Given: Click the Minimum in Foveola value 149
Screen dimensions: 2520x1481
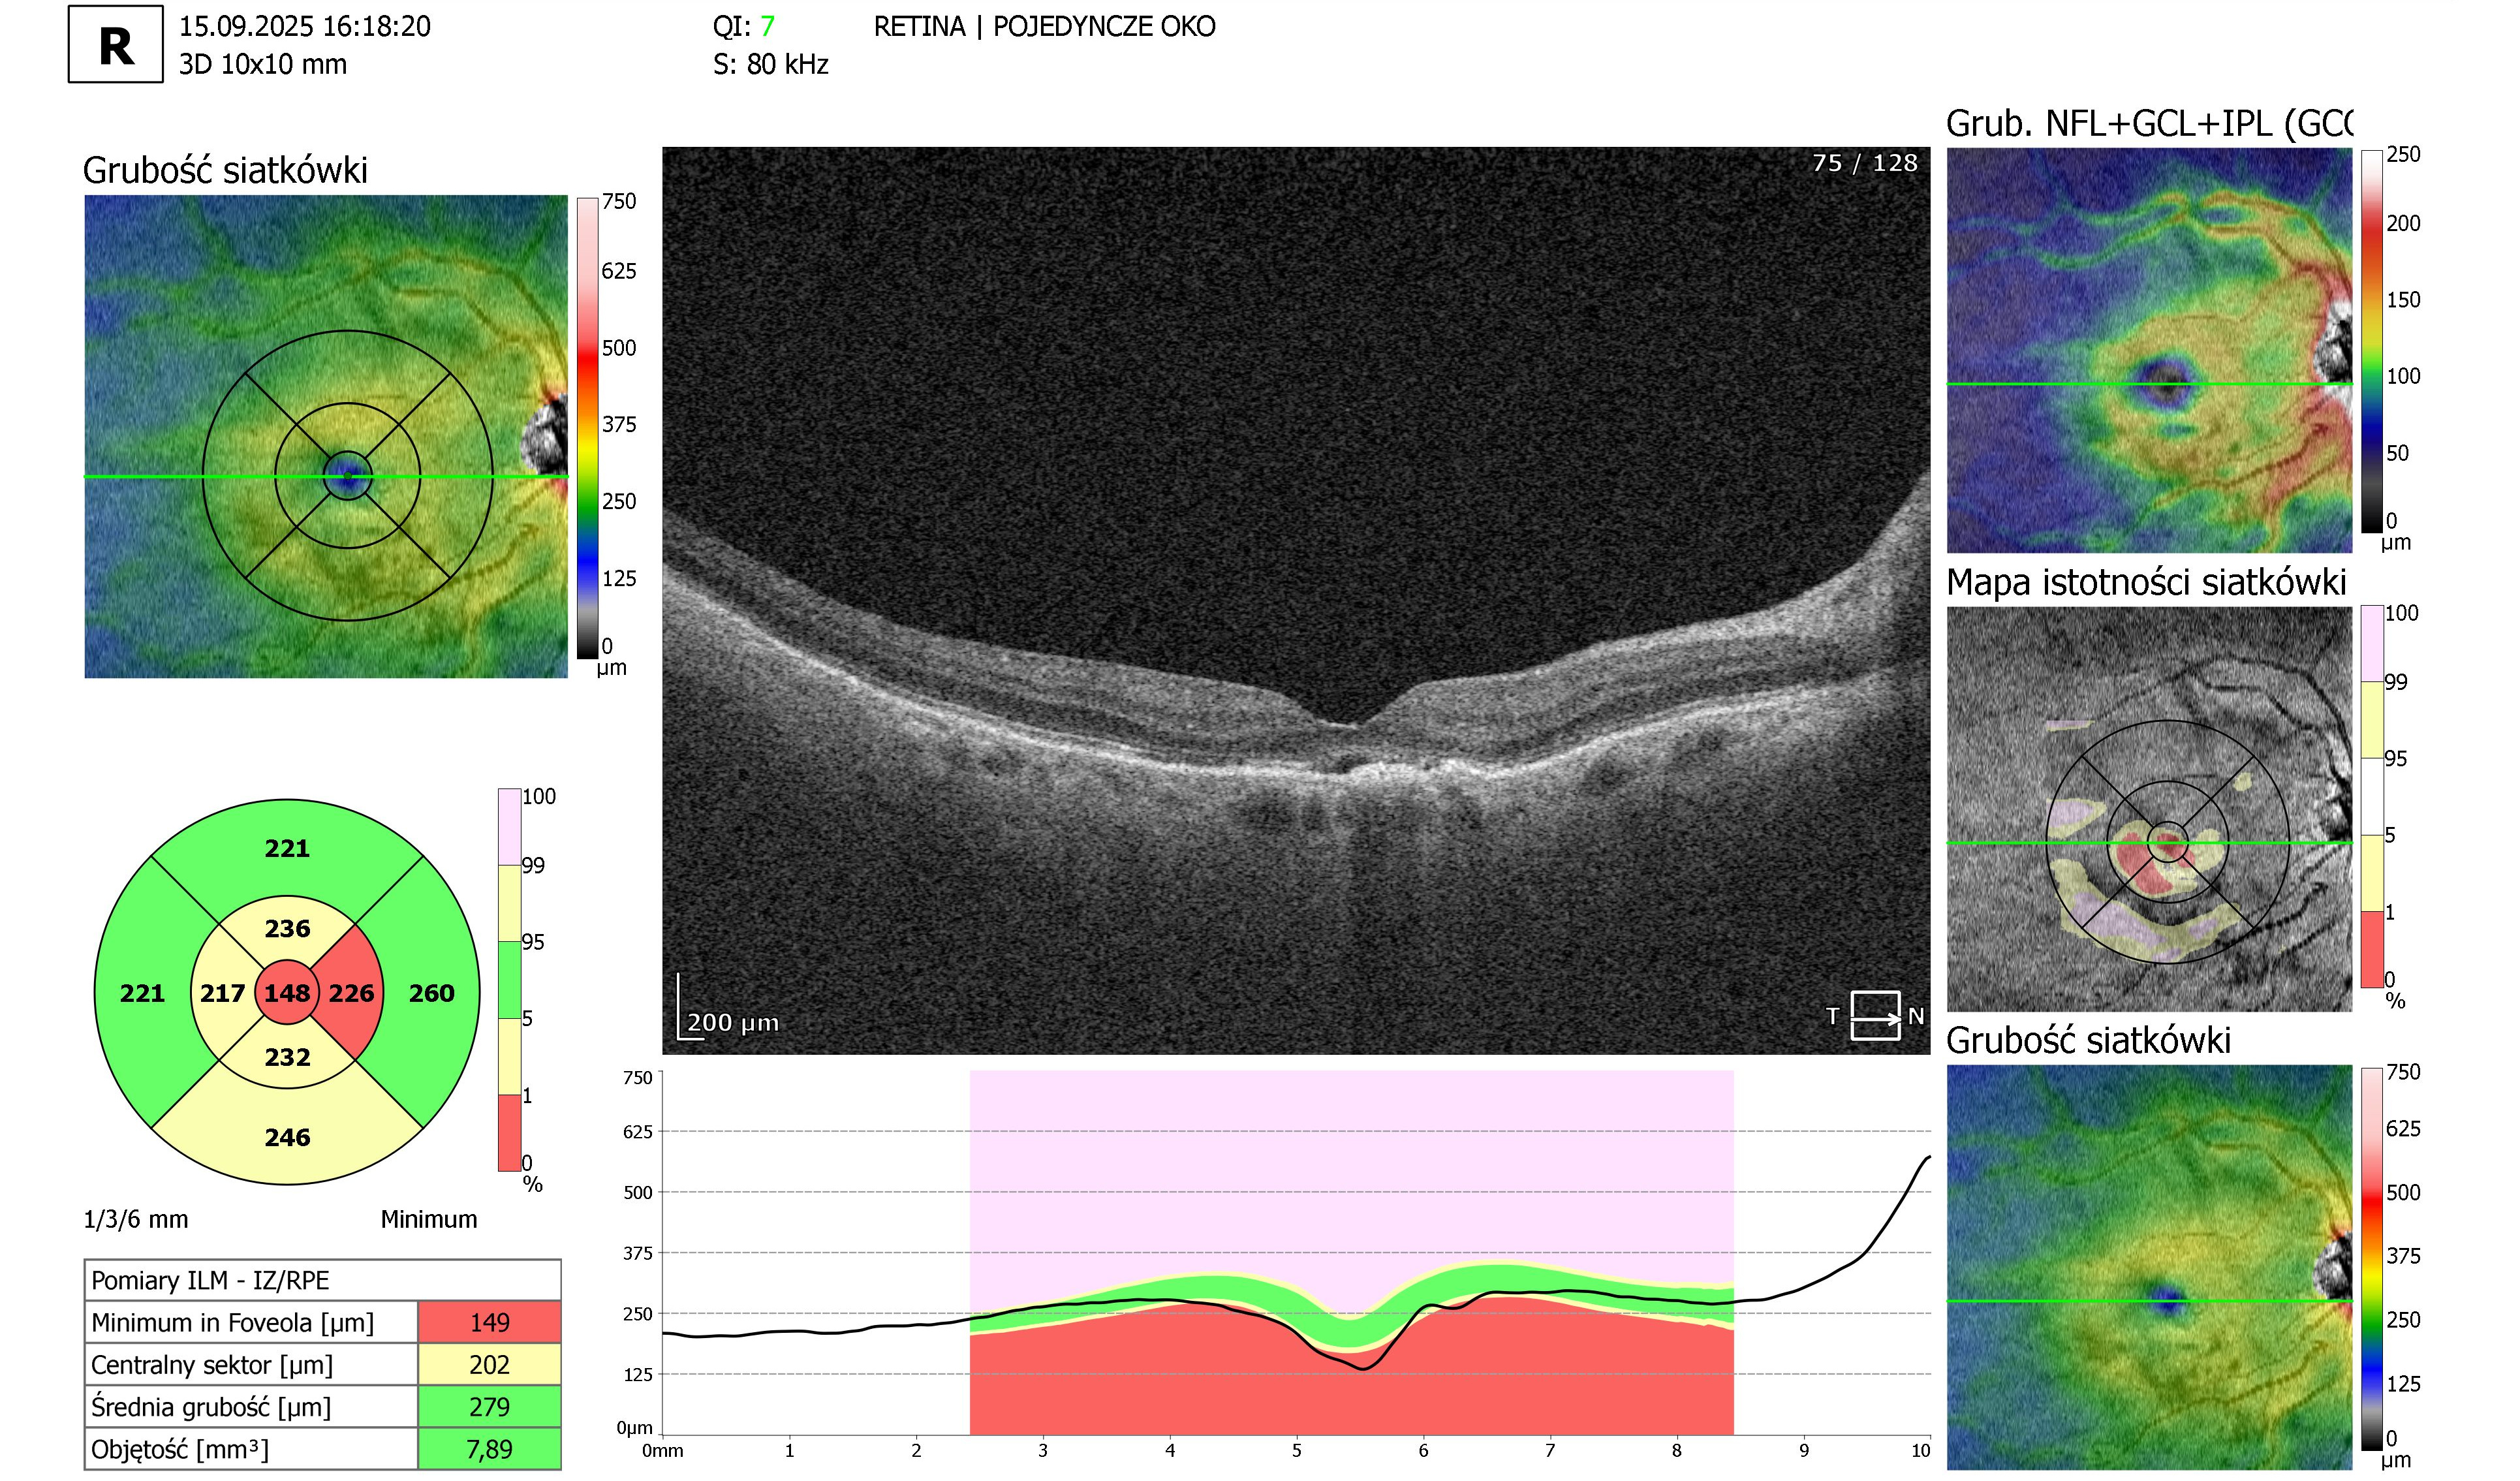Looking at the screenshot, I should tap(489, 1322).
